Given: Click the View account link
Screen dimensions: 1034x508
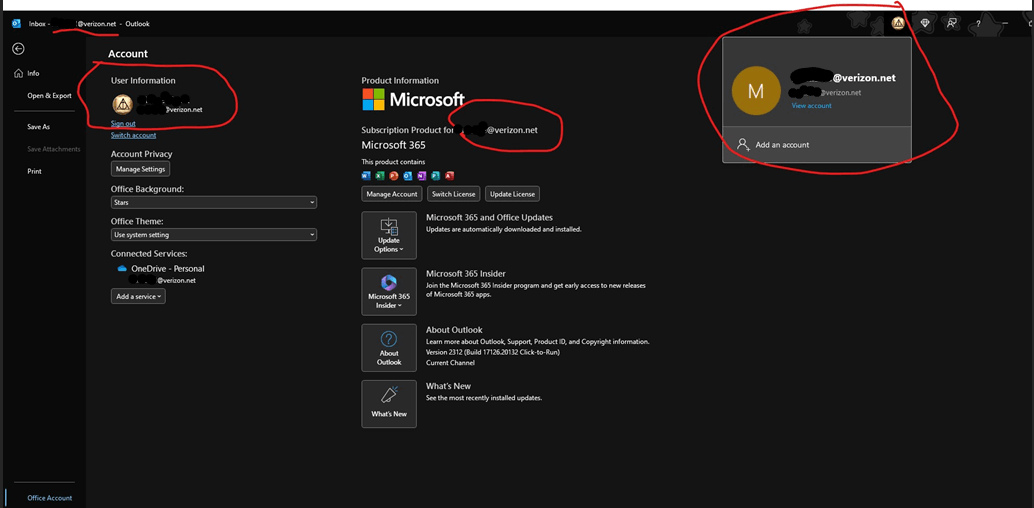Looking at the screenshot, I should (811, 106).
